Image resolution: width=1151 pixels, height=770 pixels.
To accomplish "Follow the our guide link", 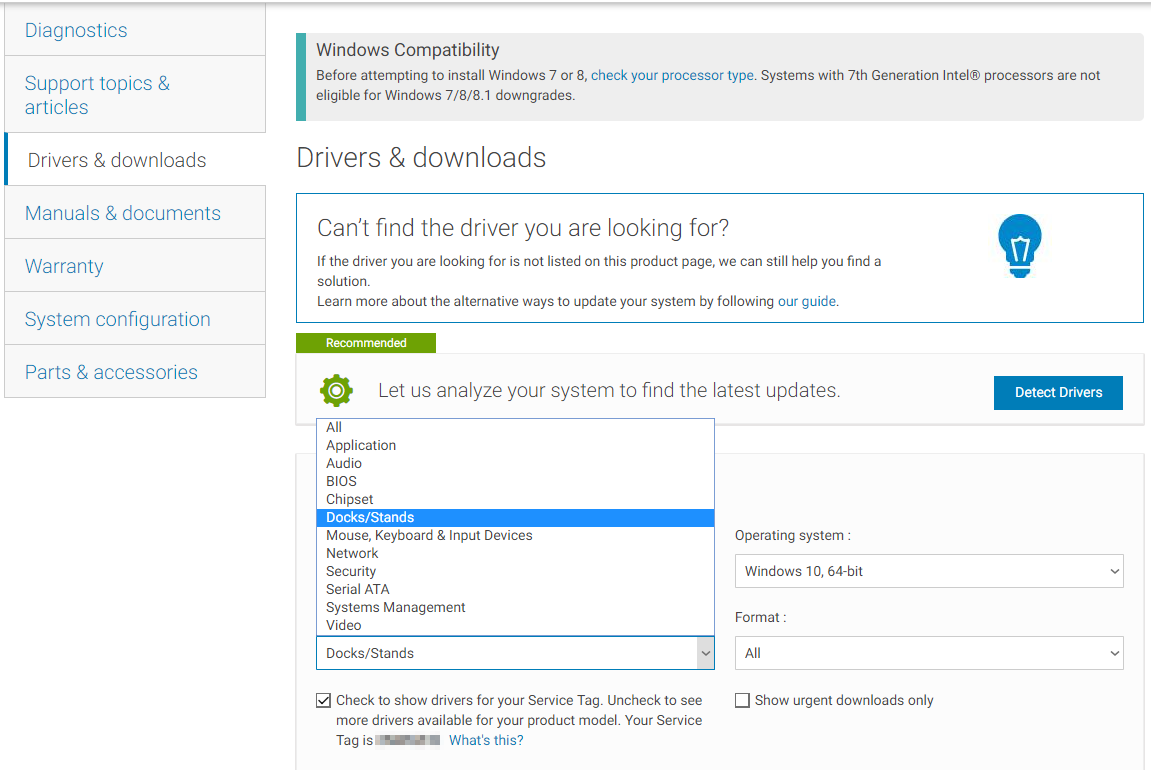I will [x=806, y=301].
